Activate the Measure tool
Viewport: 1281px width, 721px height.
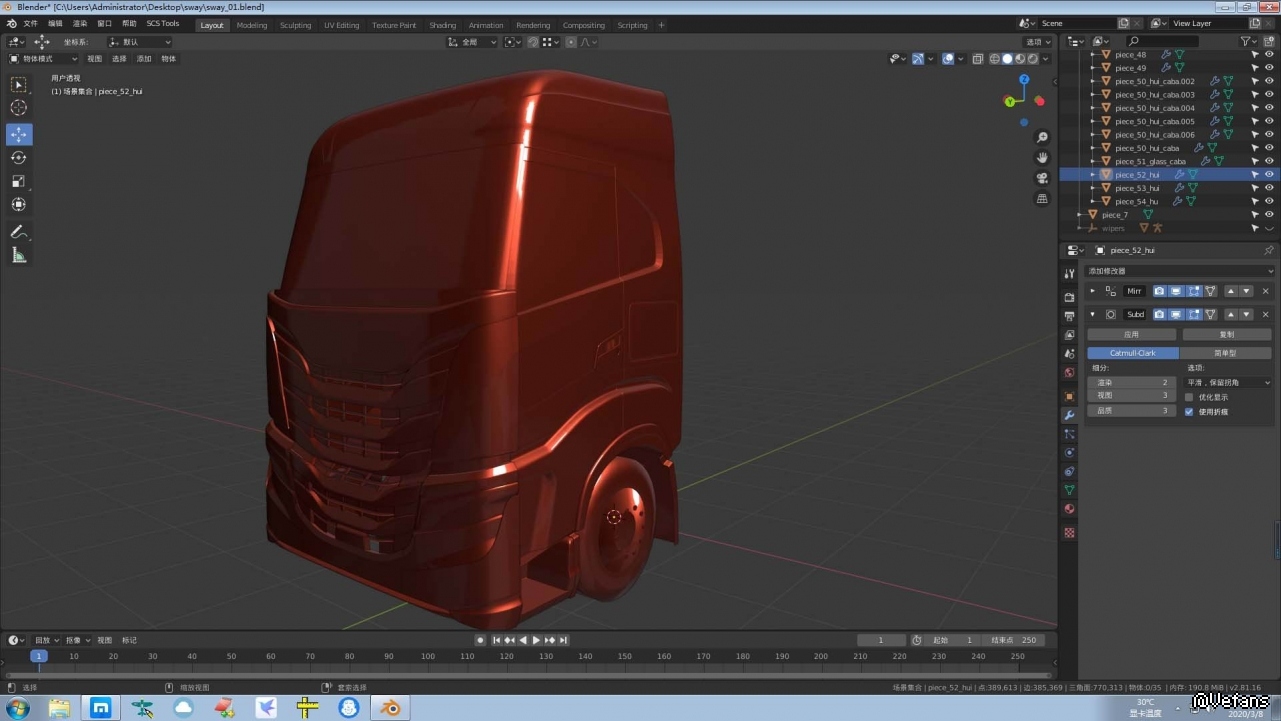tap(19, 256)
